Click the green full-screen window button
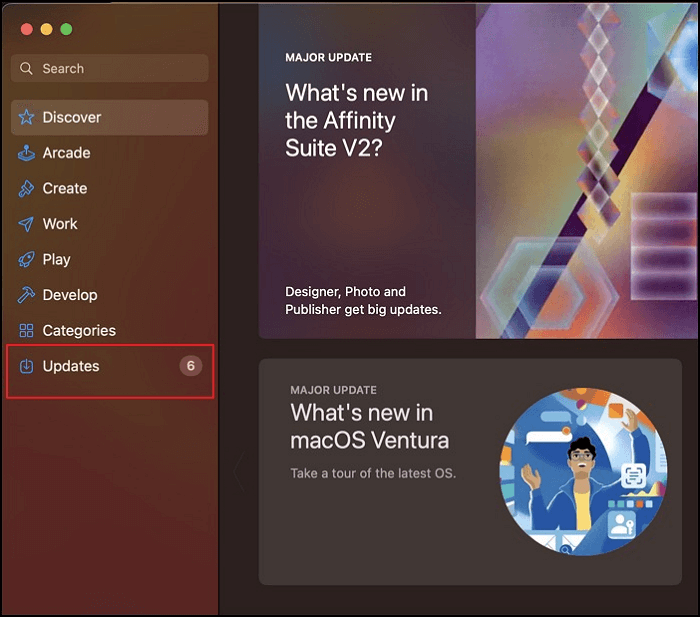 [66, 29]
